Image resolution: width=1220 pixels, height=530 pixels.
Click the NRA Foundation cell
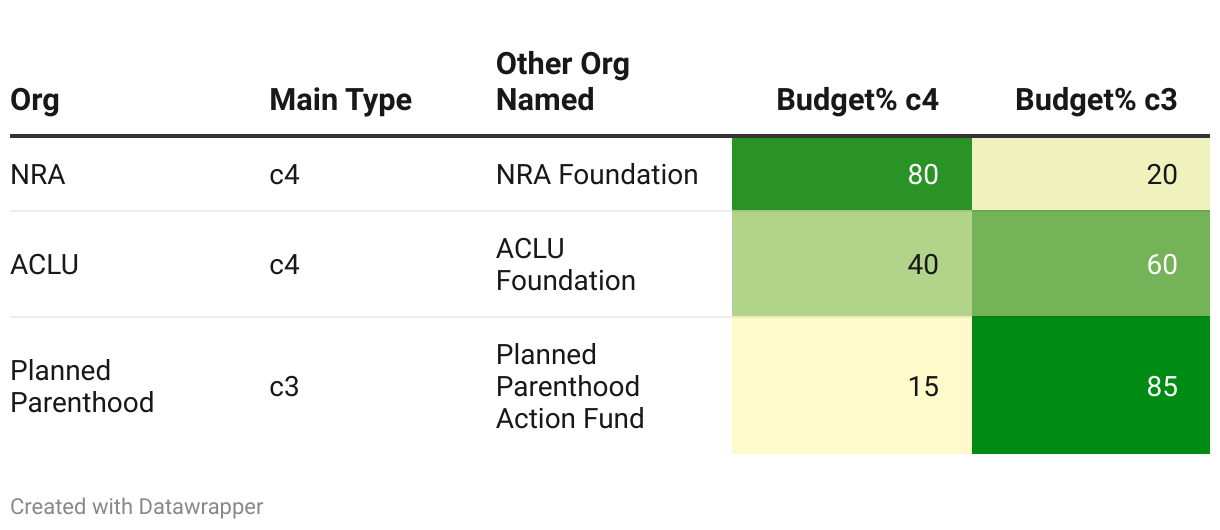[597, 175]
